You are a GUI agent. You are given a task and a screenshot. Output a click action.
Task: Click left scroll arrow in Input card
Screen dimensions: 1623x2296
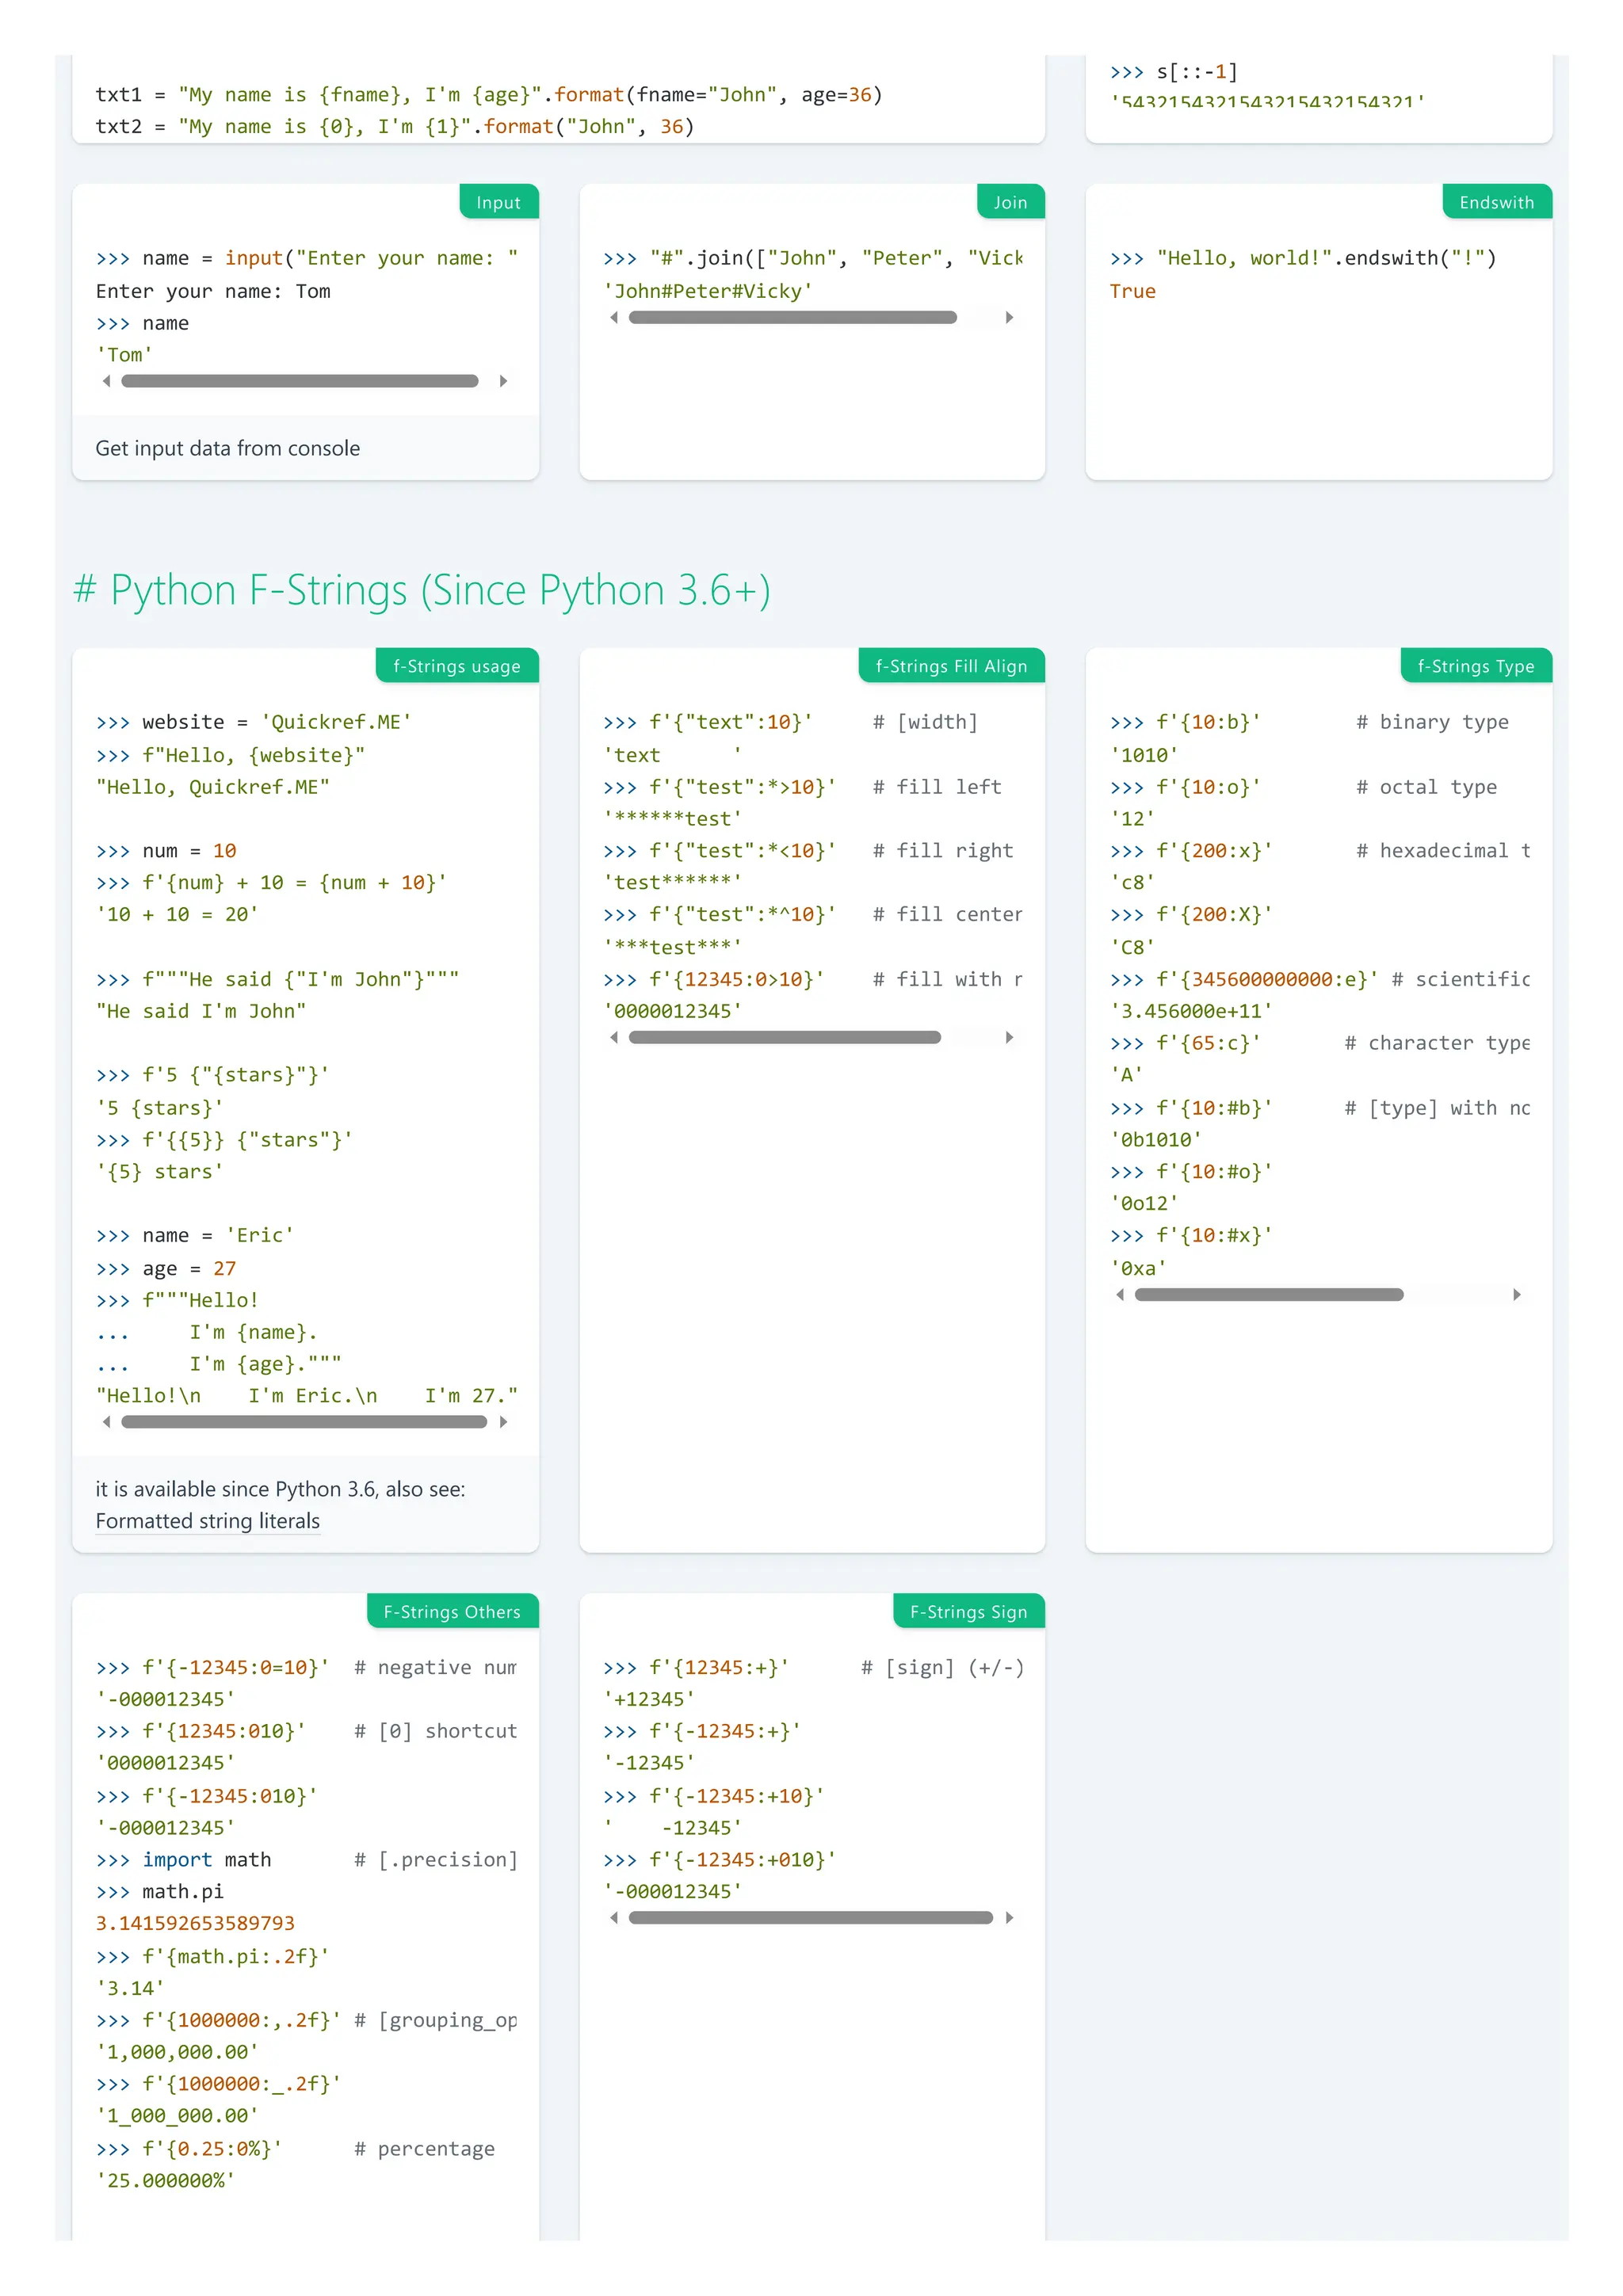point(107,381)
